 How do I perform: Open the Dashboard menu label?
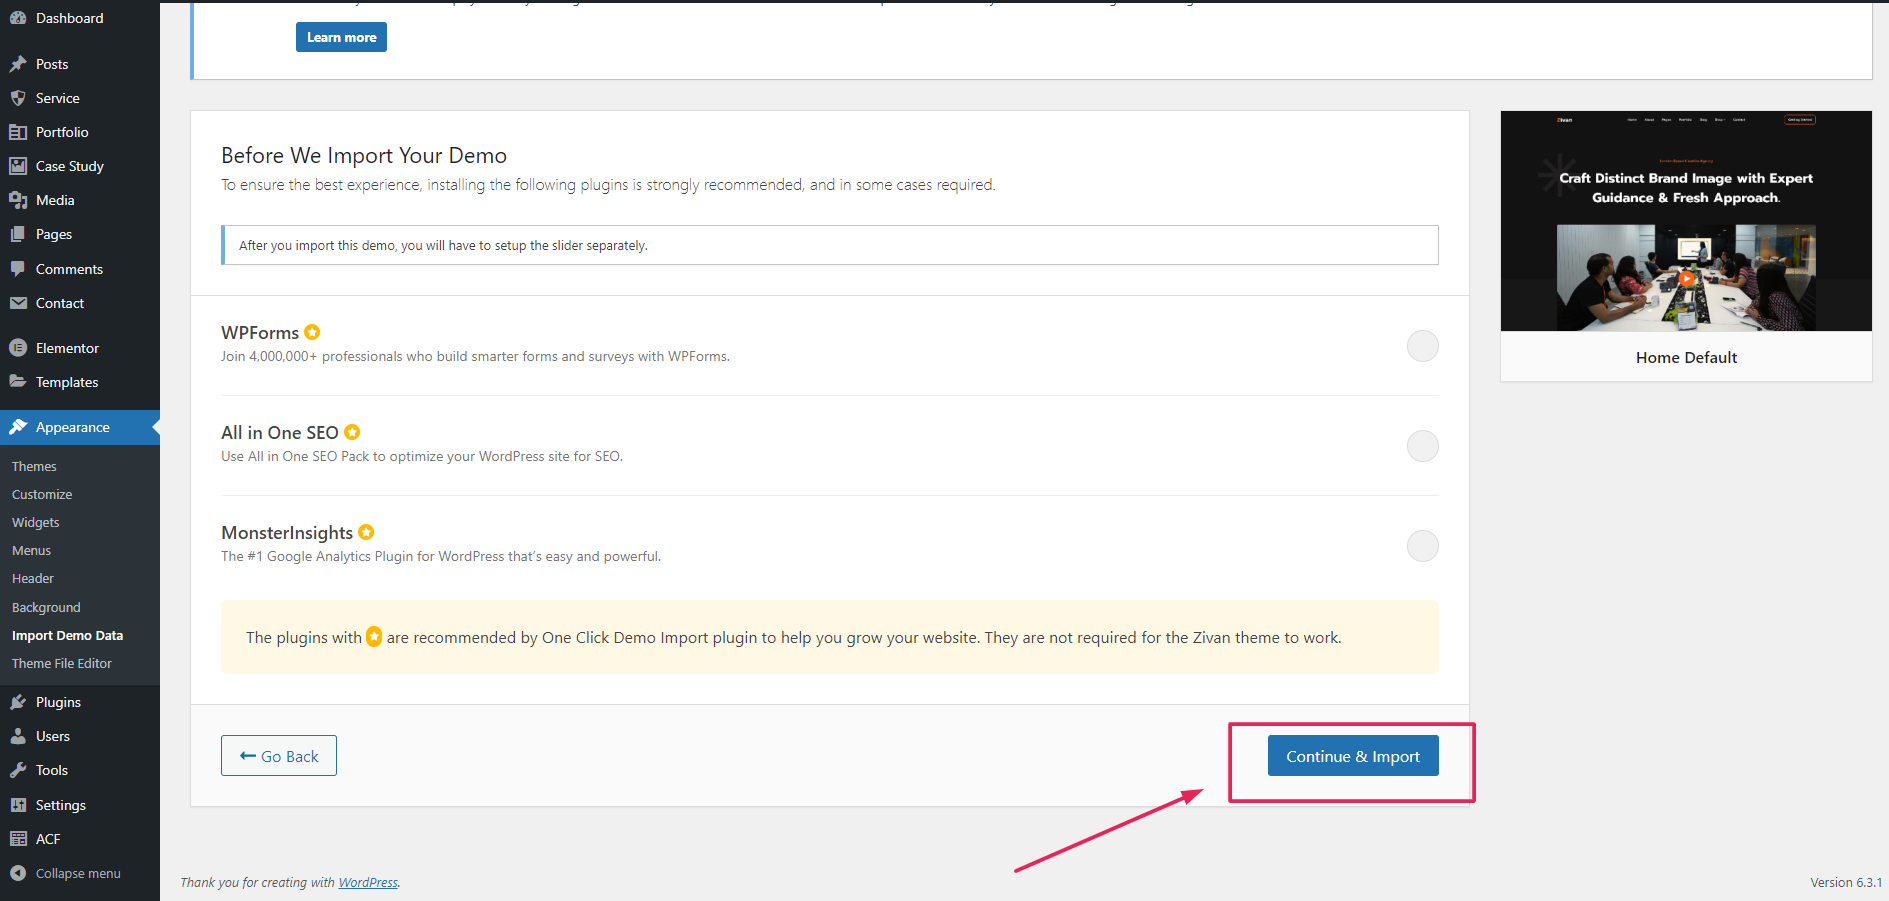point(69,18)
